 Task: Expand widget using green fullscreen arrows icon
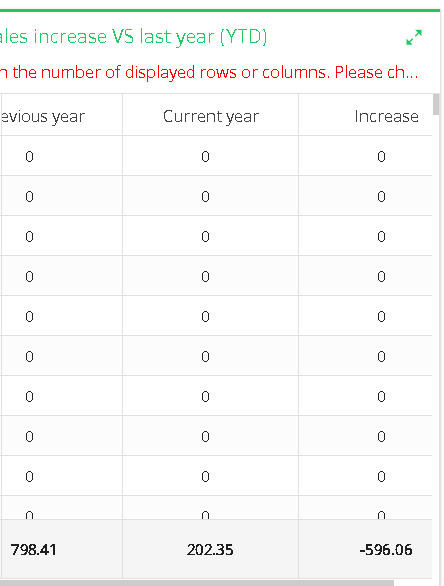(414, 37)
